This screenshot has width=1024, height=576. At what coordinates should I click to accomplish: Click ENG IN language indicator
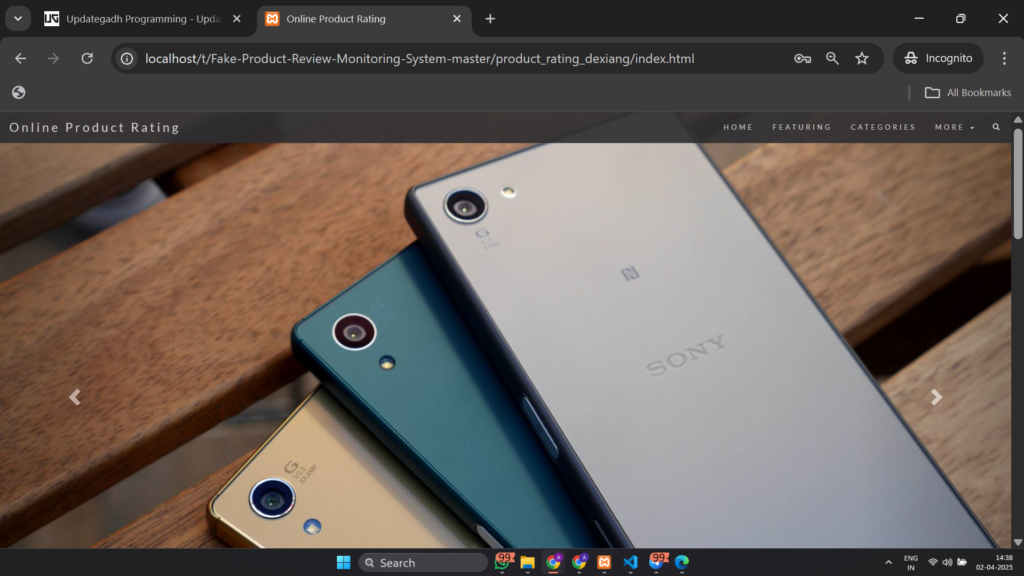tap(910, 562)
